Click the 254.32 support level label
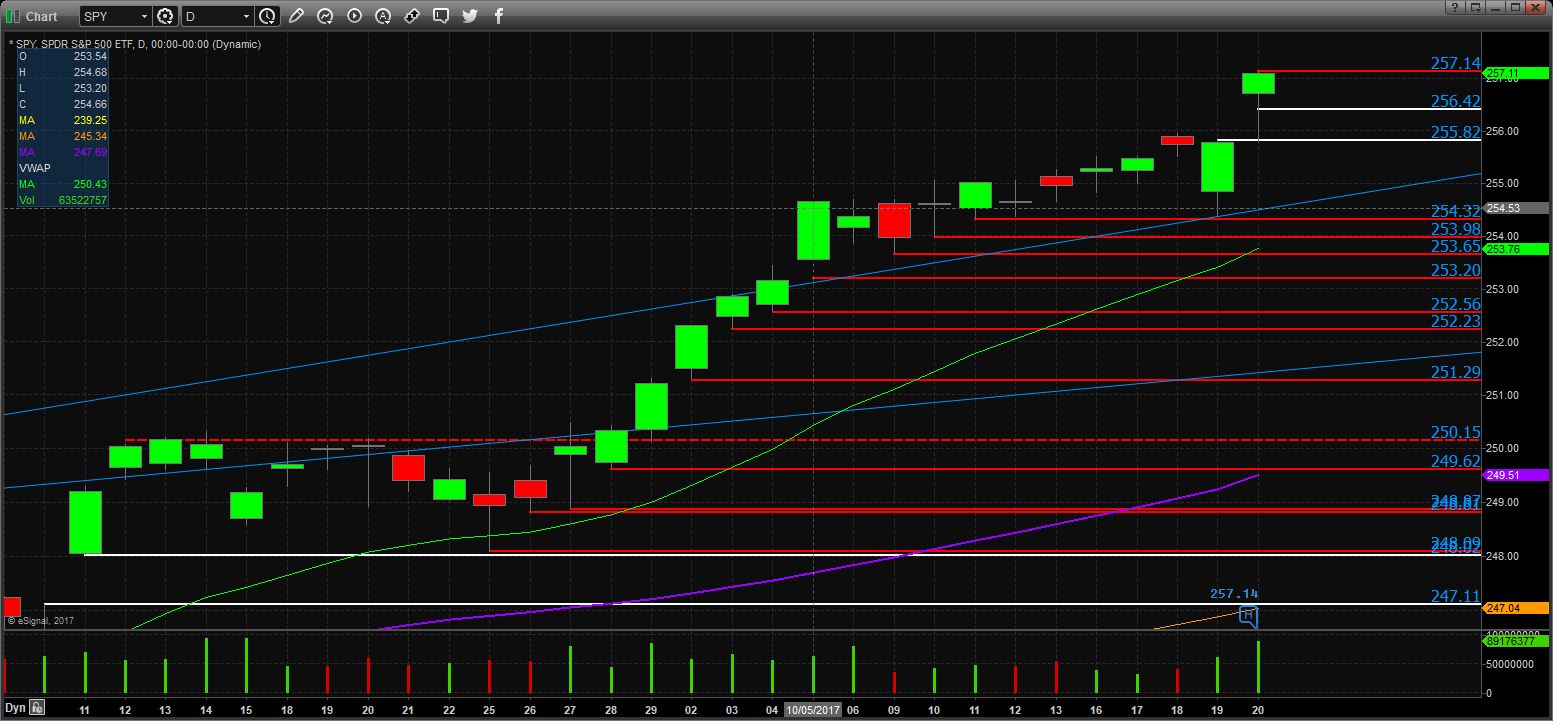The image size is (1560, 728). point(1455,211)
